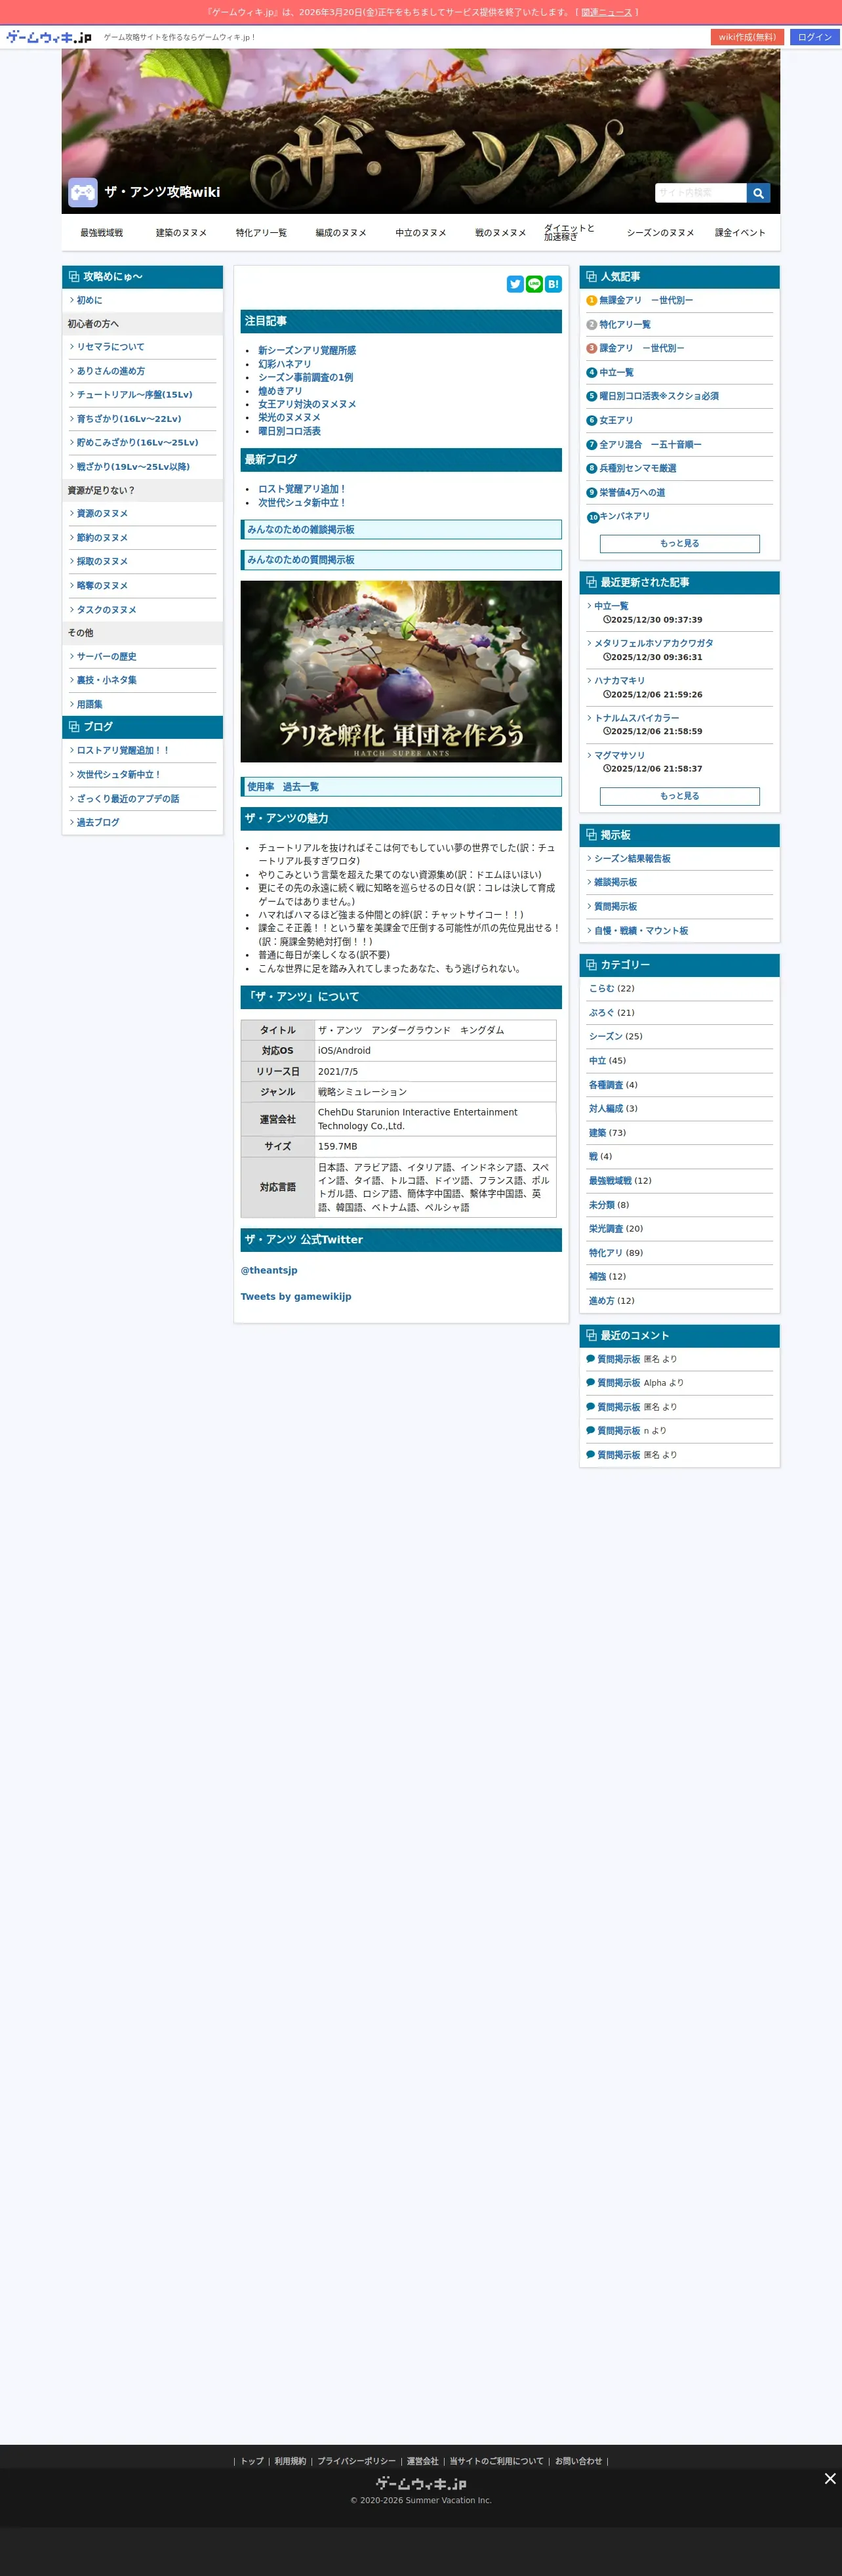Open 特化アリ category
This screenshot has width=842, height=2576.
(605, 1253)
